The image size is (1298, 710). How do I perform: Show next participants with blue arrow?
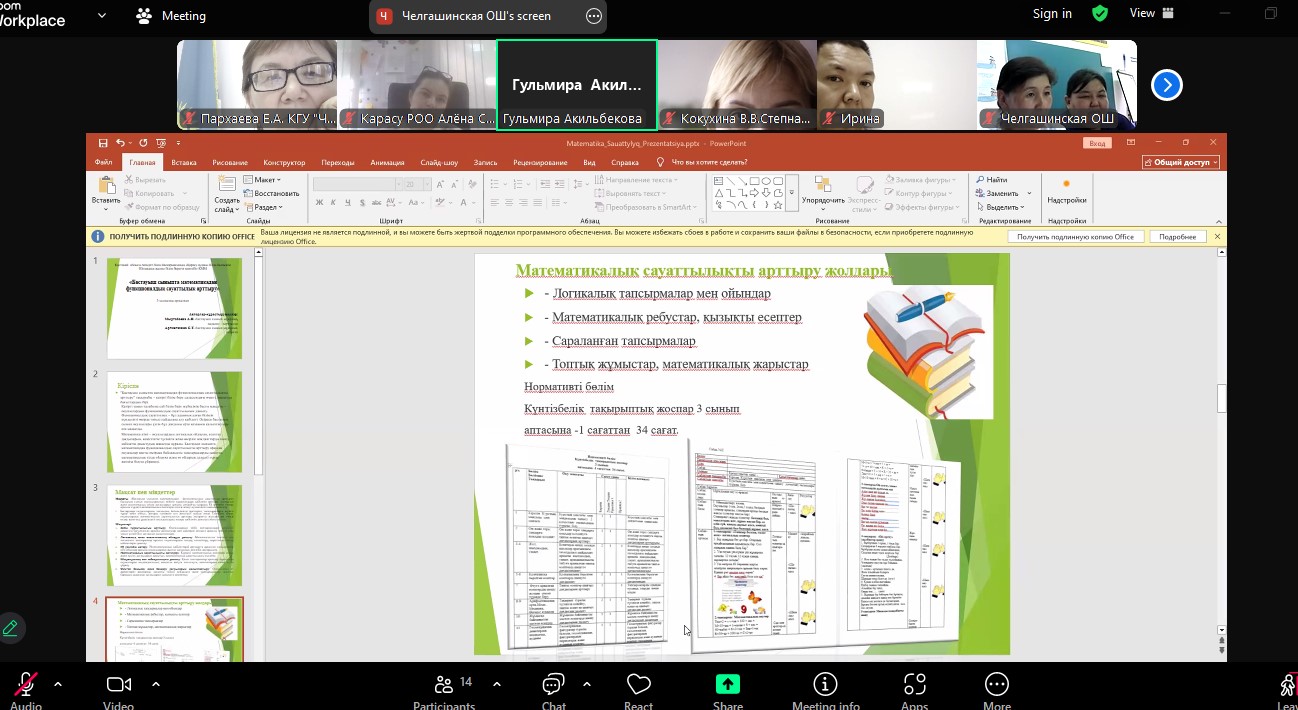[1166, 85]
